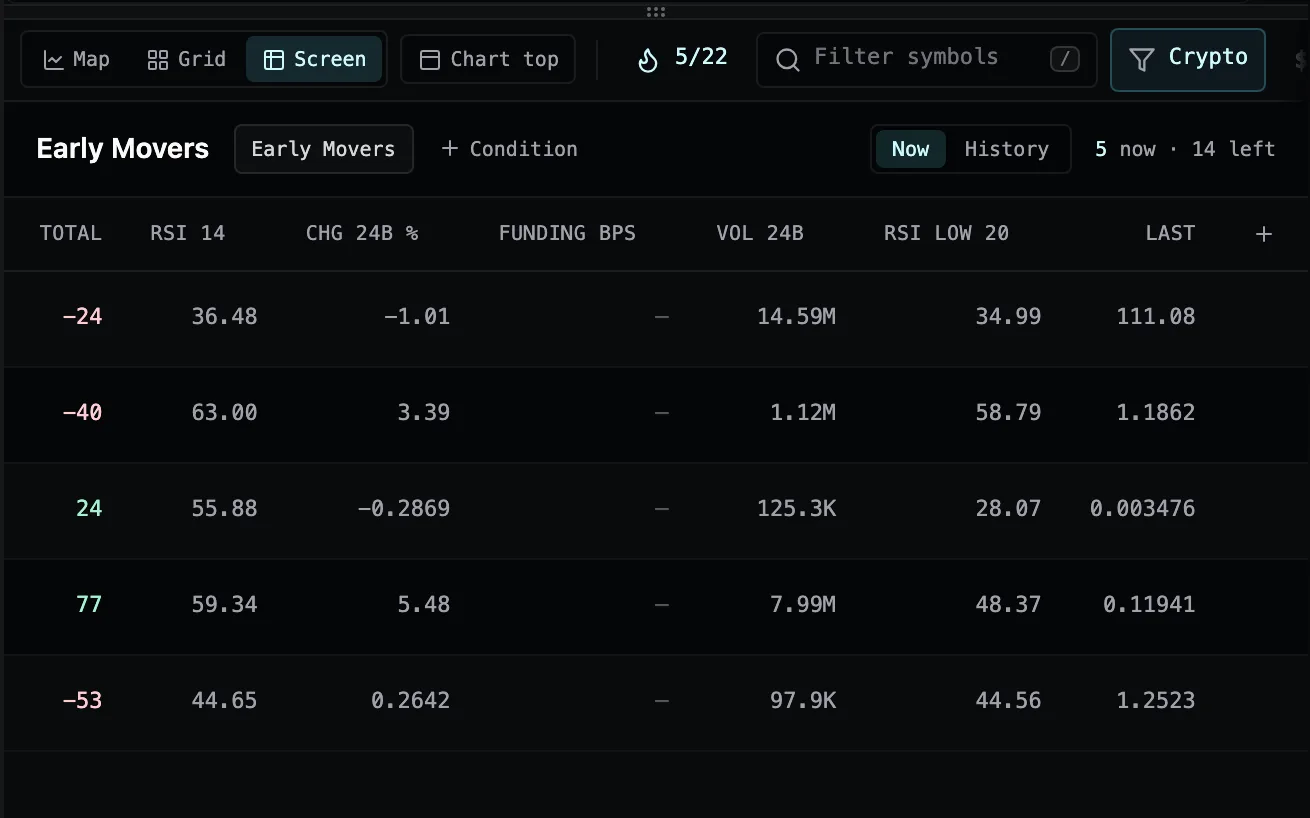Click the RSI low value 58.79
1310x818 pixels.
point(1008,412)
